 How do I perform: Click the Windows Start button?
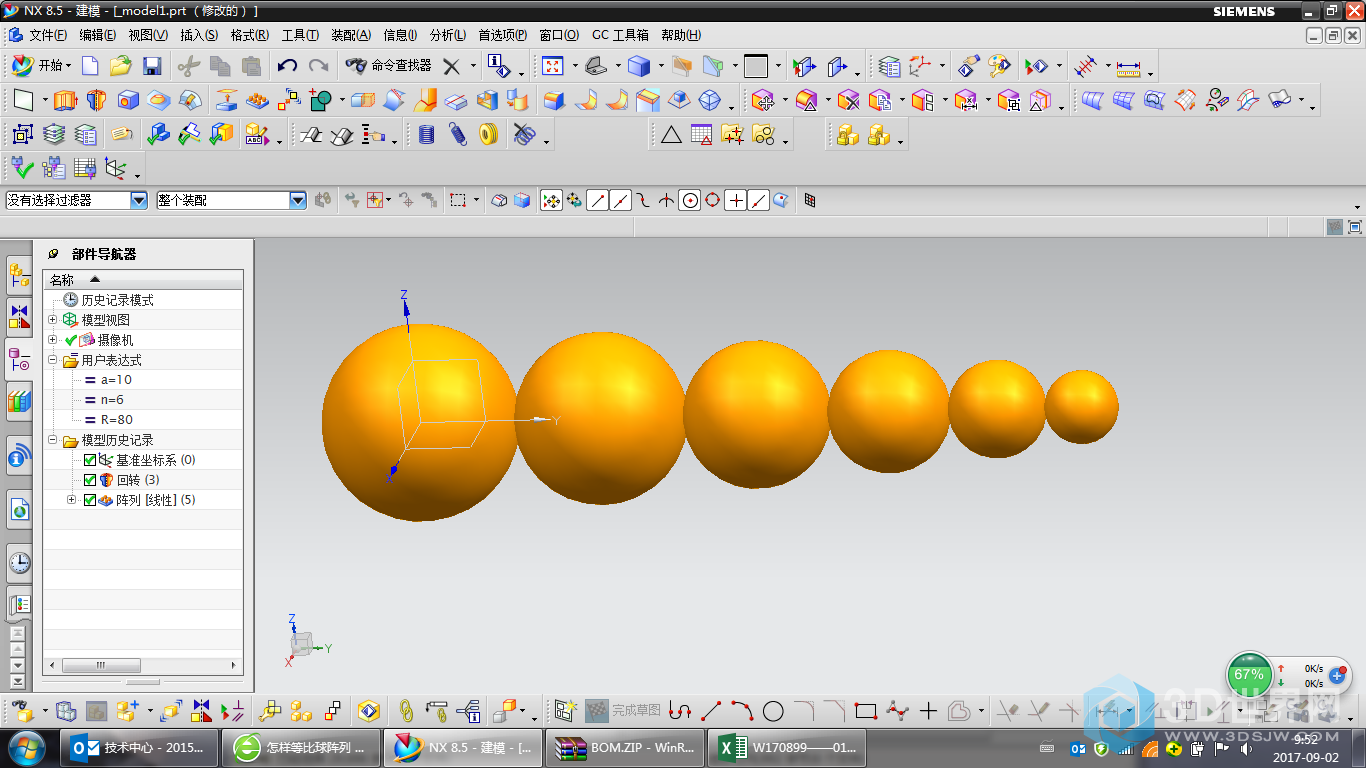coord(27,747)
